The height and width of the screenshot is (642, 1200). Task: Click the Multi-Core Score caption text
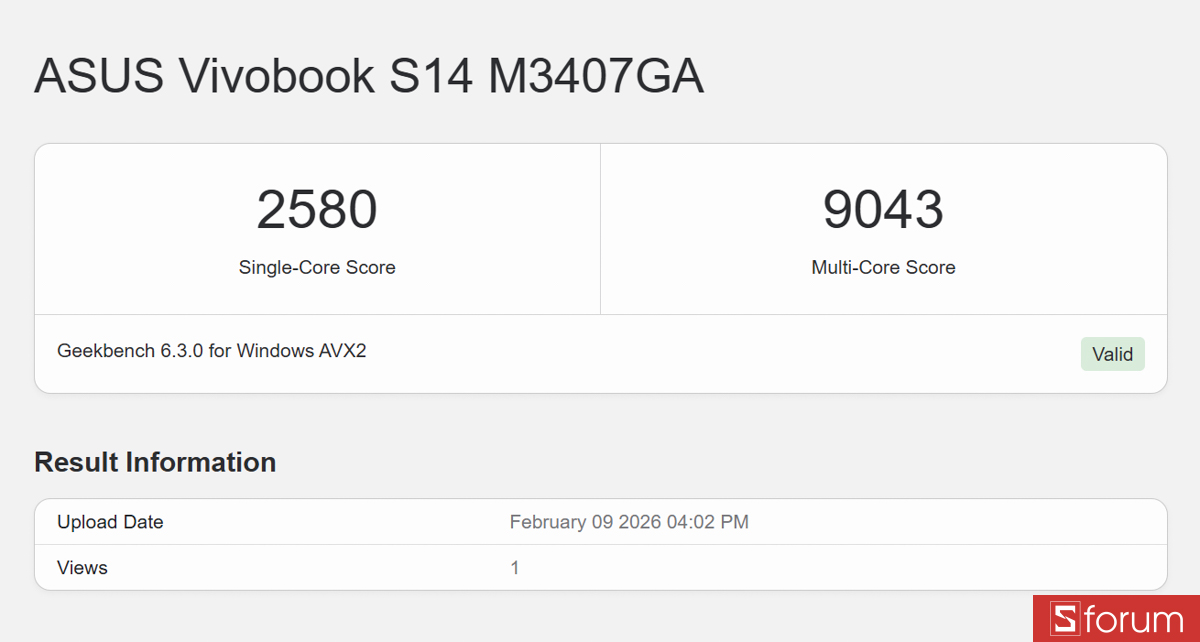click(883, 267)
